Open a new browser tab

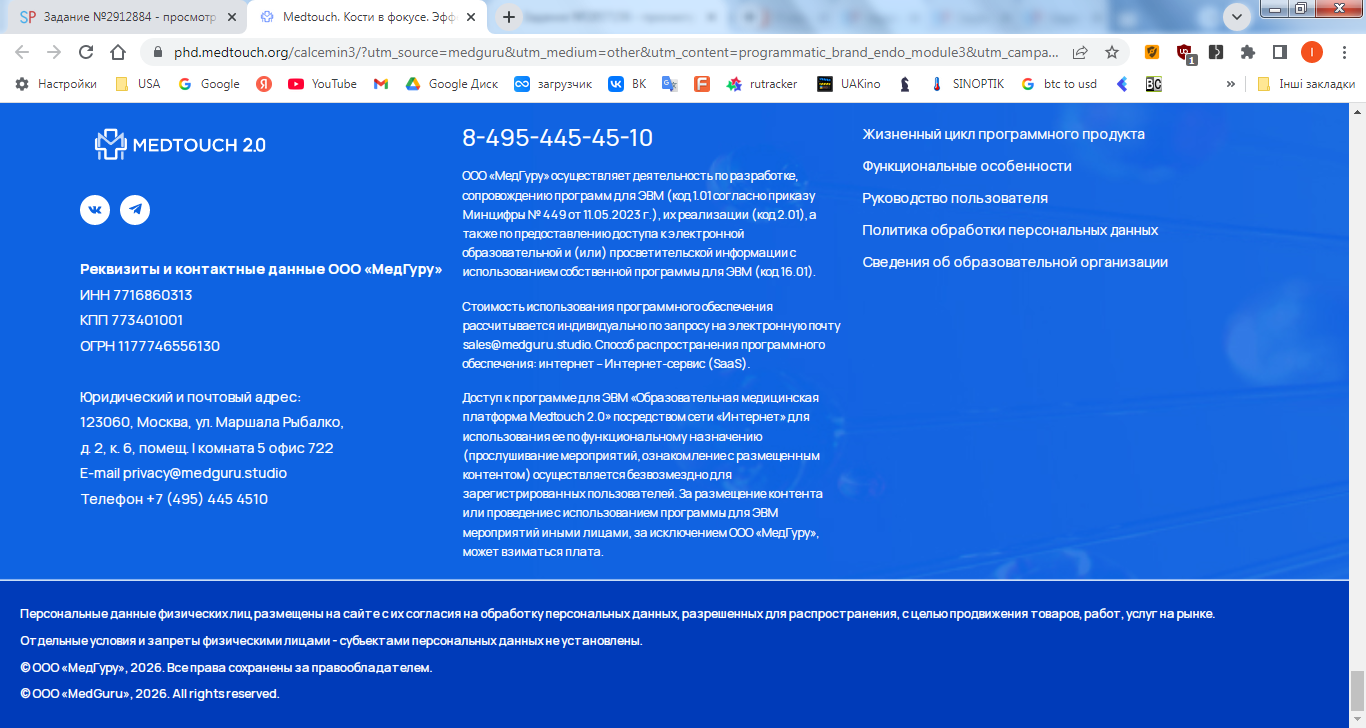509,17
